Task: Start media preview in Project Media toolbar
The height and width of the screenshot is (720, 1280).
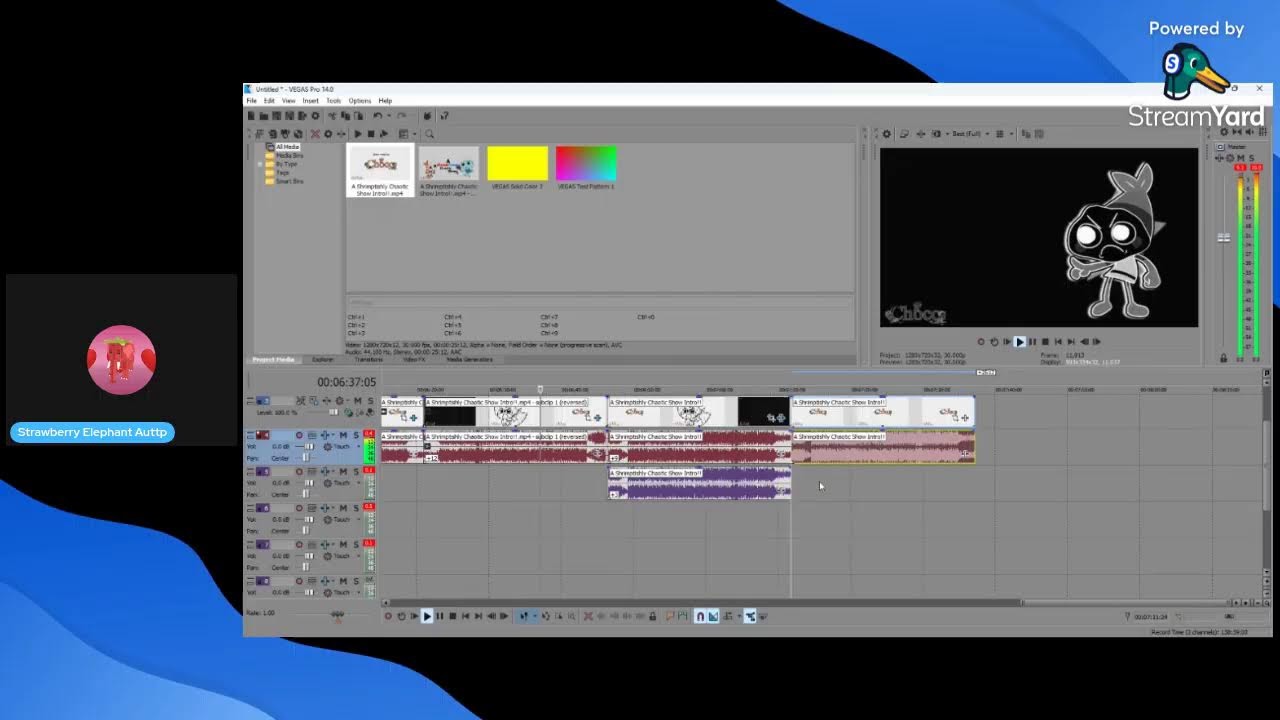Action: pyautogui.click(x=357, y=134)
